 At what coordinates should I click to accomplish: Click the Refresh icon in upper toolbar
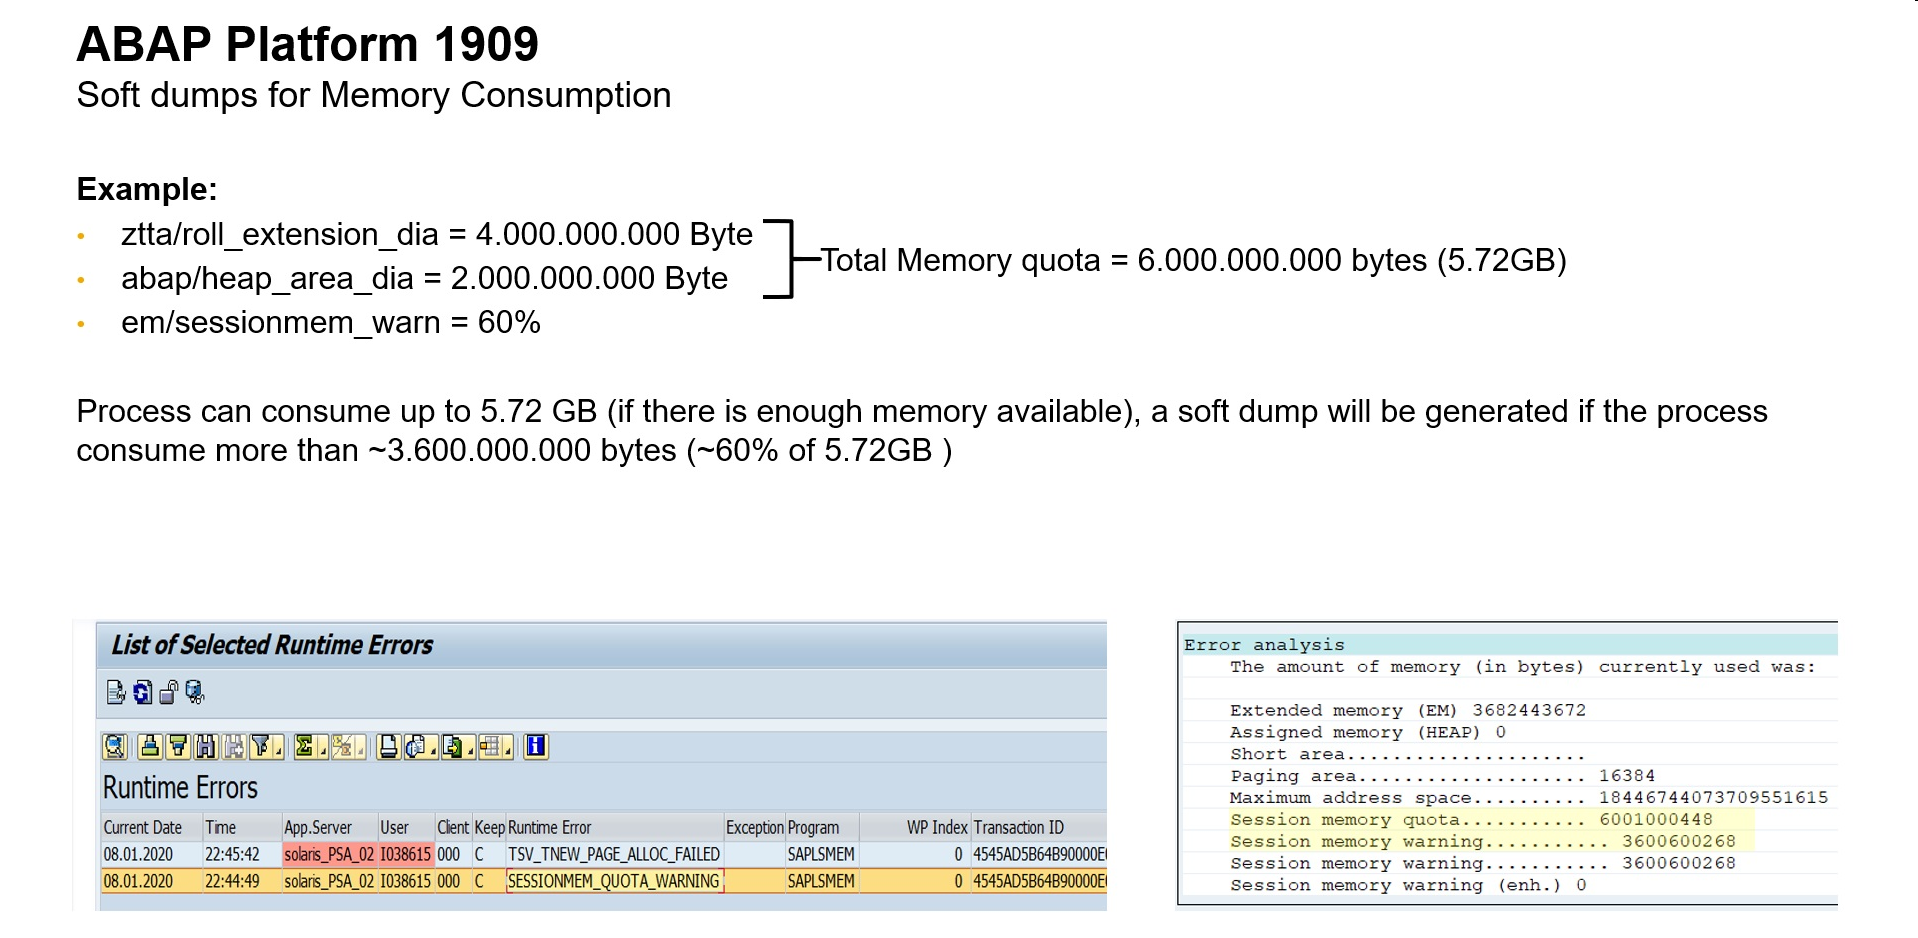(x=143, y=692)
